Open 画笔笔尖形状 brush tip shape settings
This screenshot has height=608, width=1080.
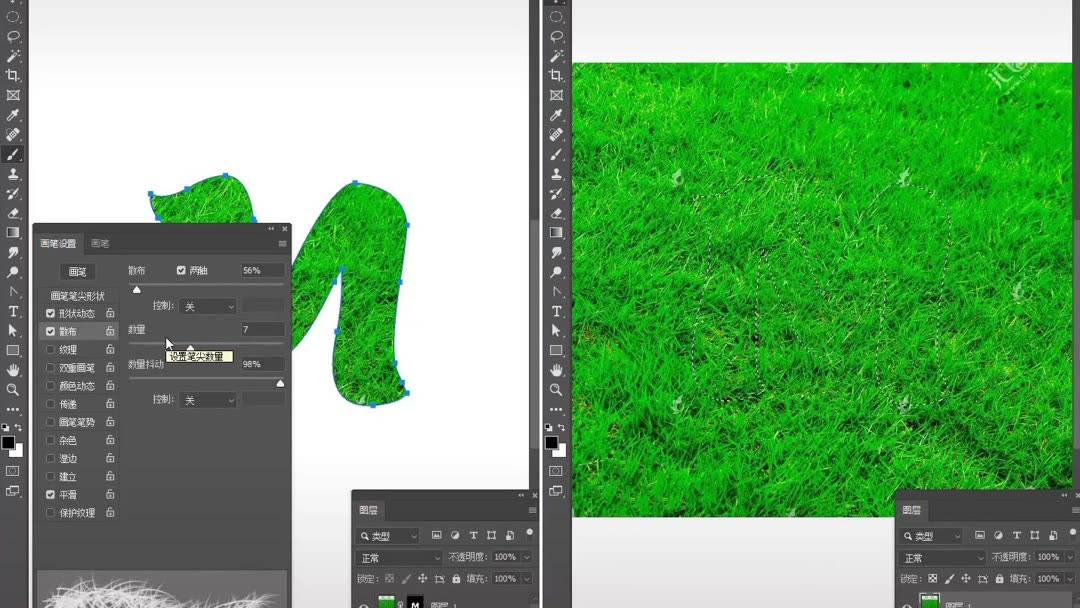click(77, 295)
